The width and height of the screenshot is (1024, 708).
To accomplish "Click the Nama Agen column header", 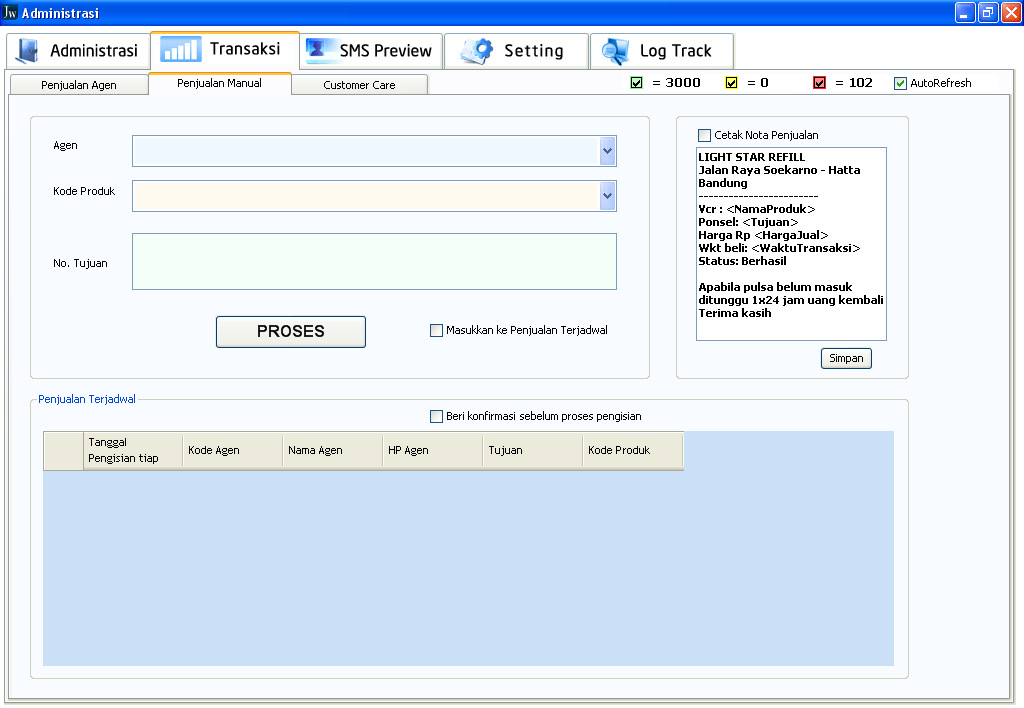I will (332, 450).
